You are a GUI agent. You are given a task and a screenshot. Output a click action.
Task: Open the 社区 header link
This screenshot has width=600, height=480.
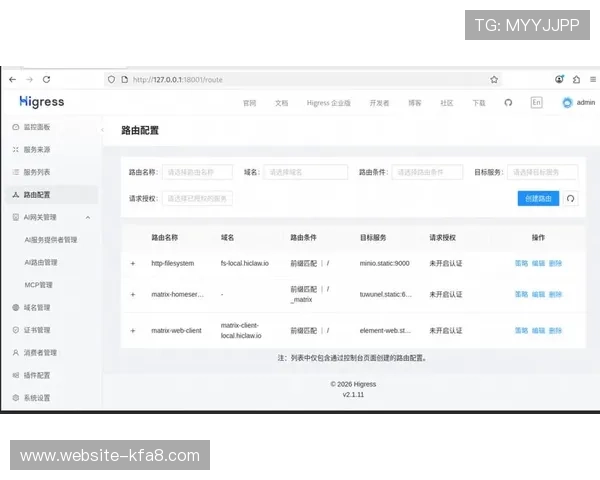(x=447, y=103)
